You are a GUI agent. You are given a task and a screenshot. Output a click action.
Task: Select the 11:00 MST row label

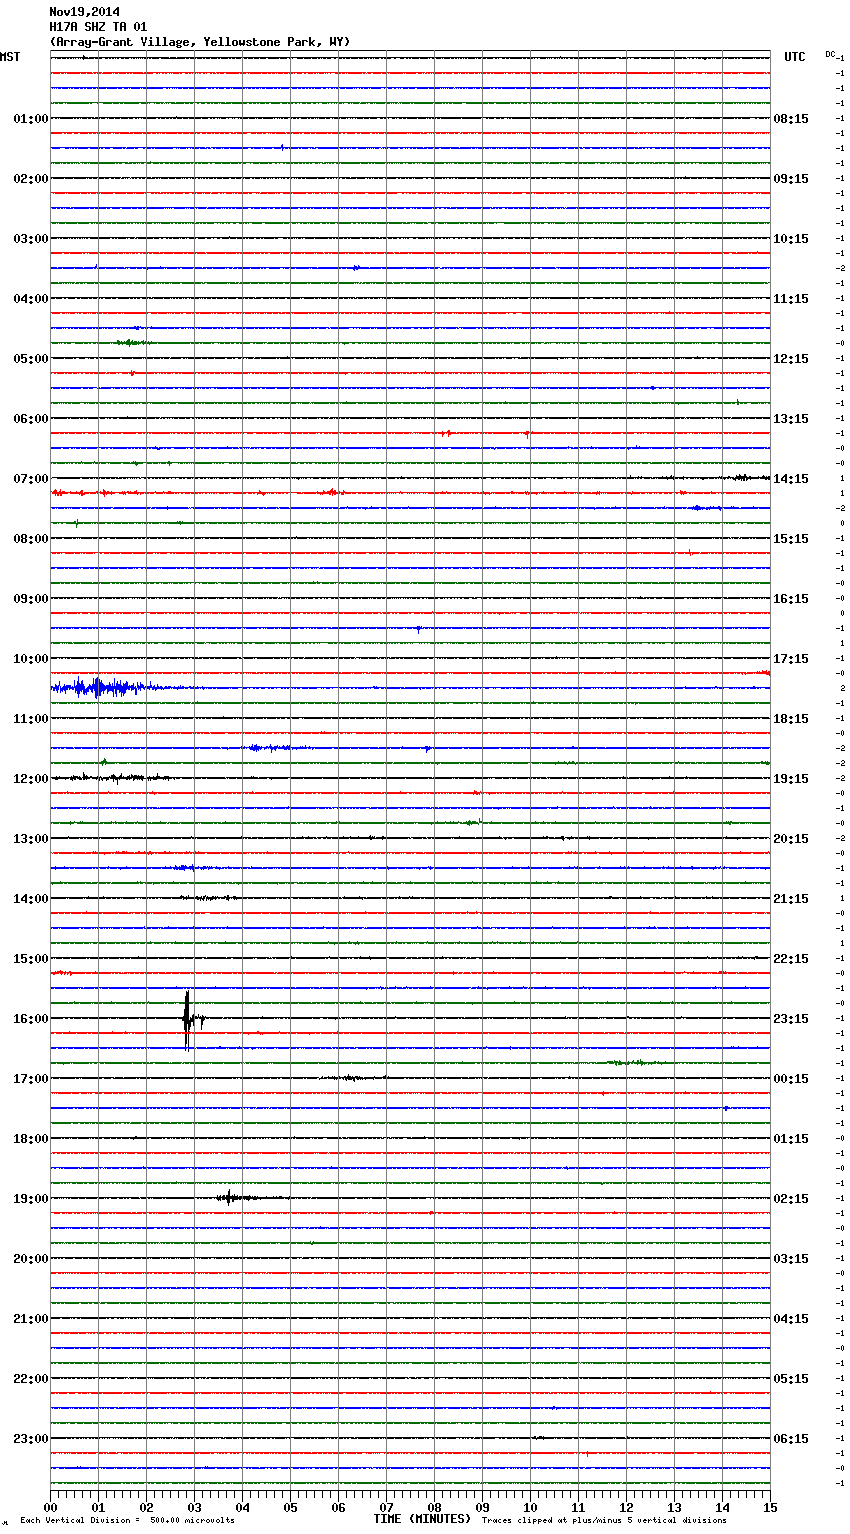[30, 719]
